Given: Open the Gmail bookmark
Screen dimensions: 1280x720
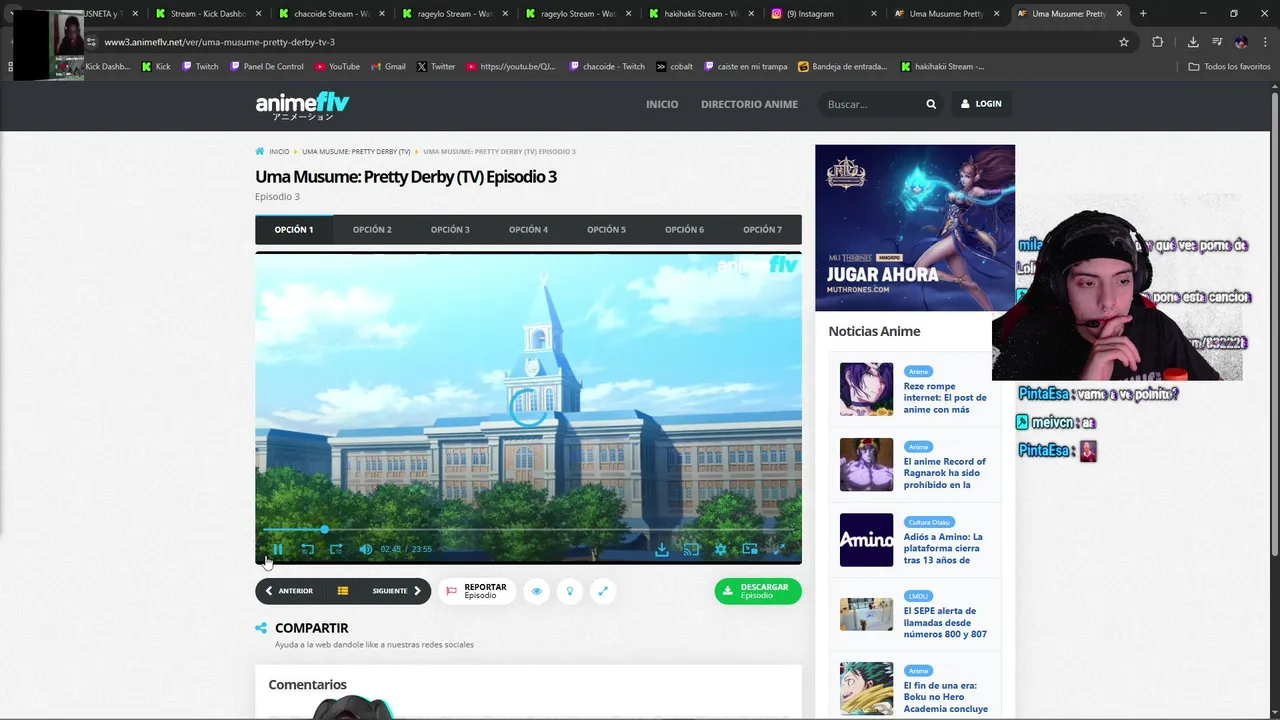Looking at the screenshot, I should (388, 67).
